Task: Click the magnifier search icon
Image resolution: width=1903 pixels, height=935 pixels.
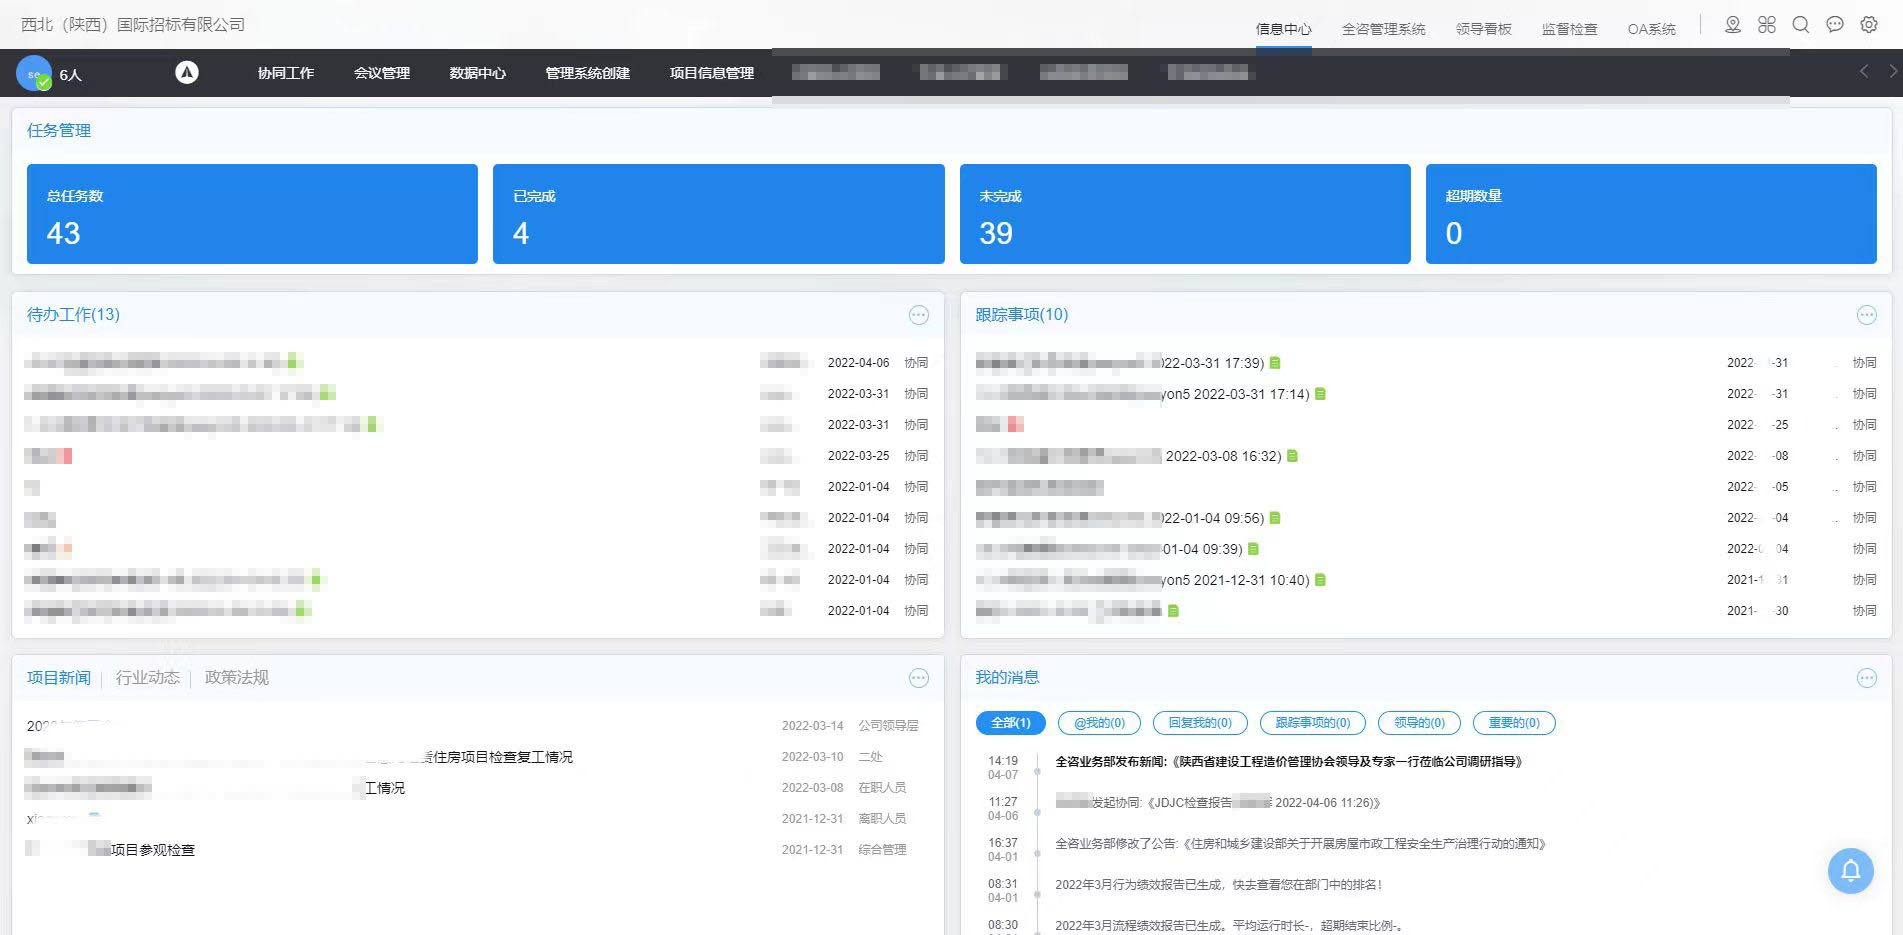Action: pyautogui.click(x=1801, y=25)
